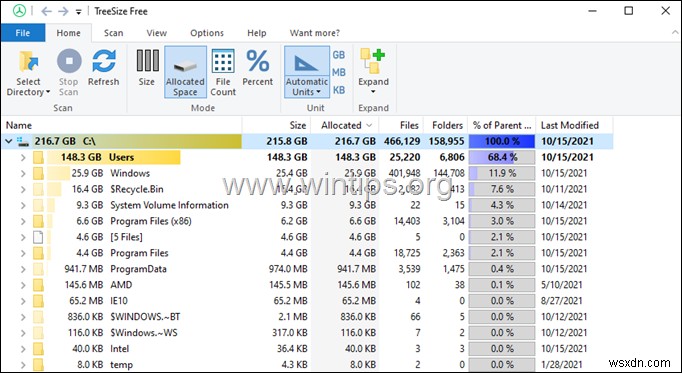The height and width of the screenshot is (373, 682).
Task: Open the Help tab
Action: coord(257,33)
